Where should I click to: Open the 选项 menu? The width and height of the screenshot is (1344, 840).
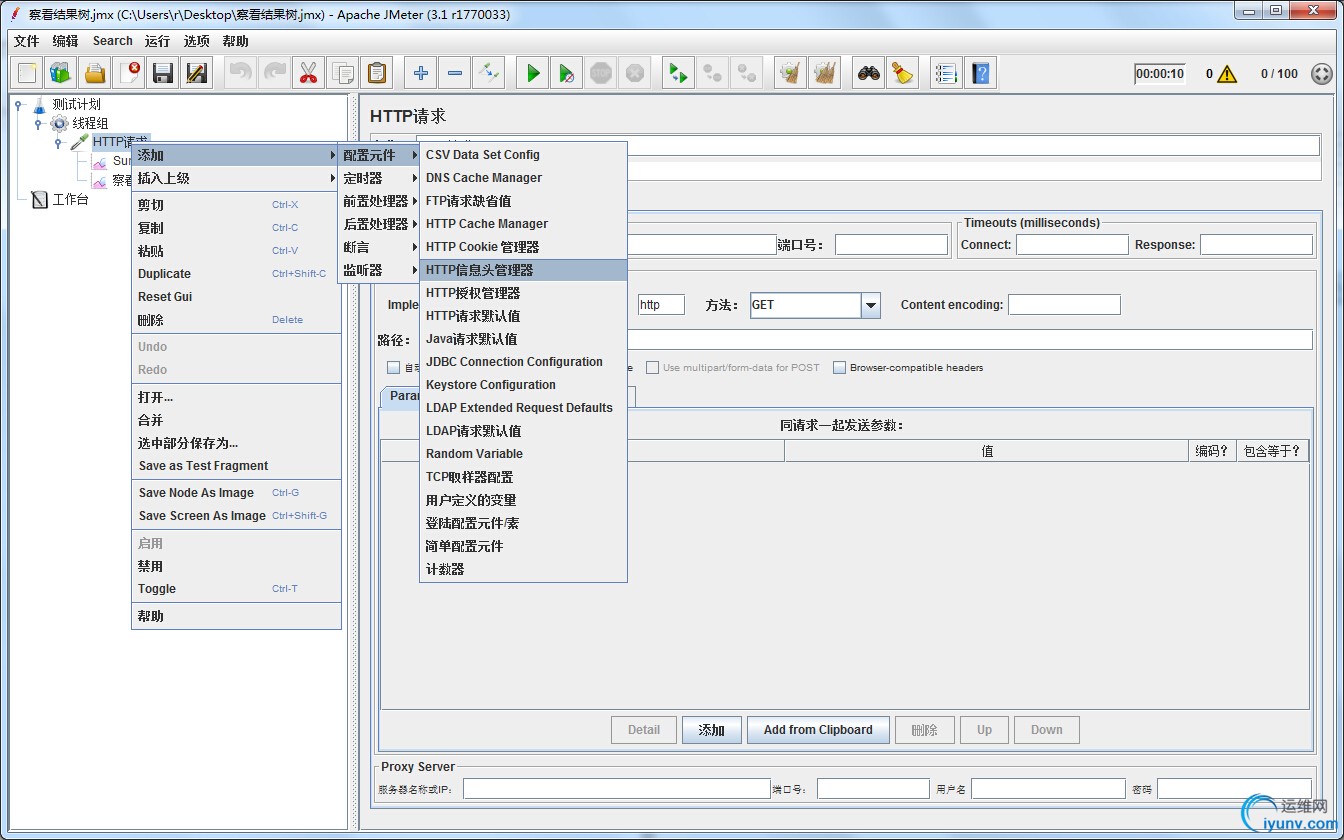[196, 41]
